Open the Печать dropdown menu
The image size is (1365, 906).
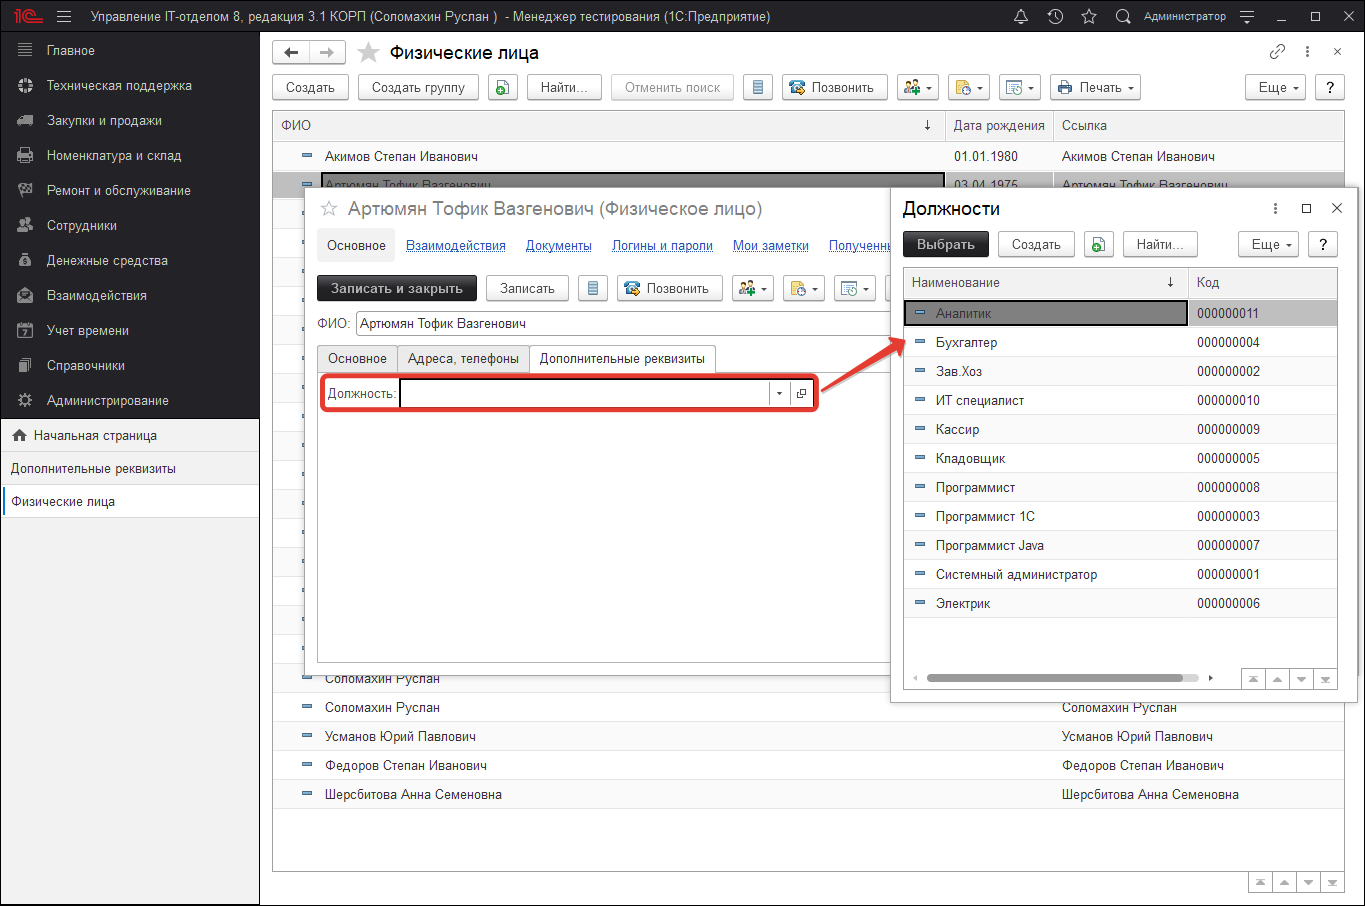point(1096,88)
